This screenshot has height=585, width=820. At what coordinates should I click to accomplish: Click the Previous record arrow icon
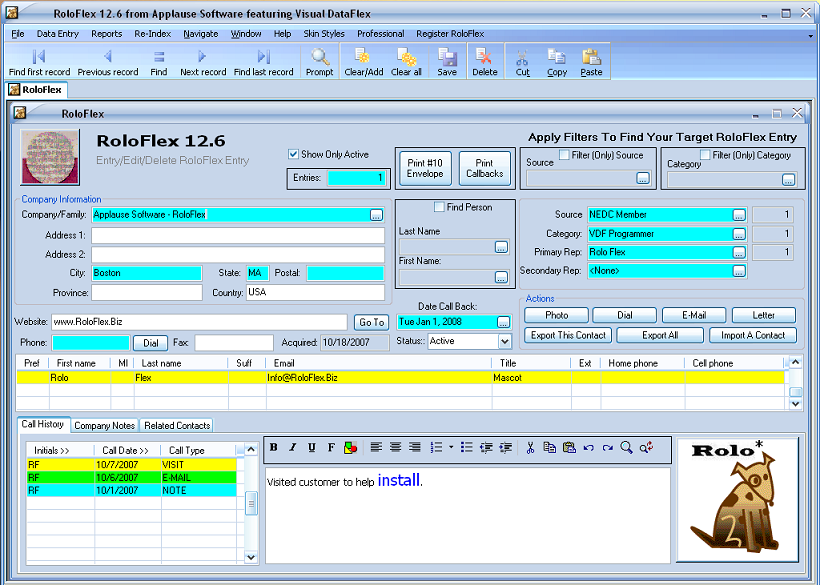108,56
